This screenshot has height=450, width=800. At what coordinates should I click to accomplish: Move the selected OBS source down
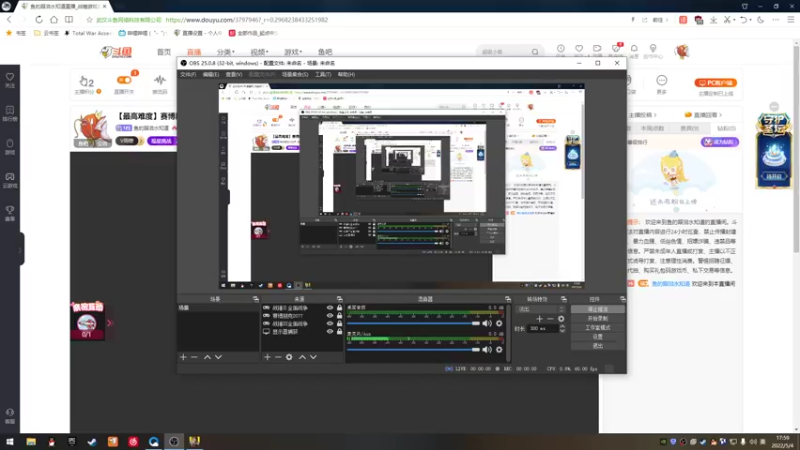(313, 357)
